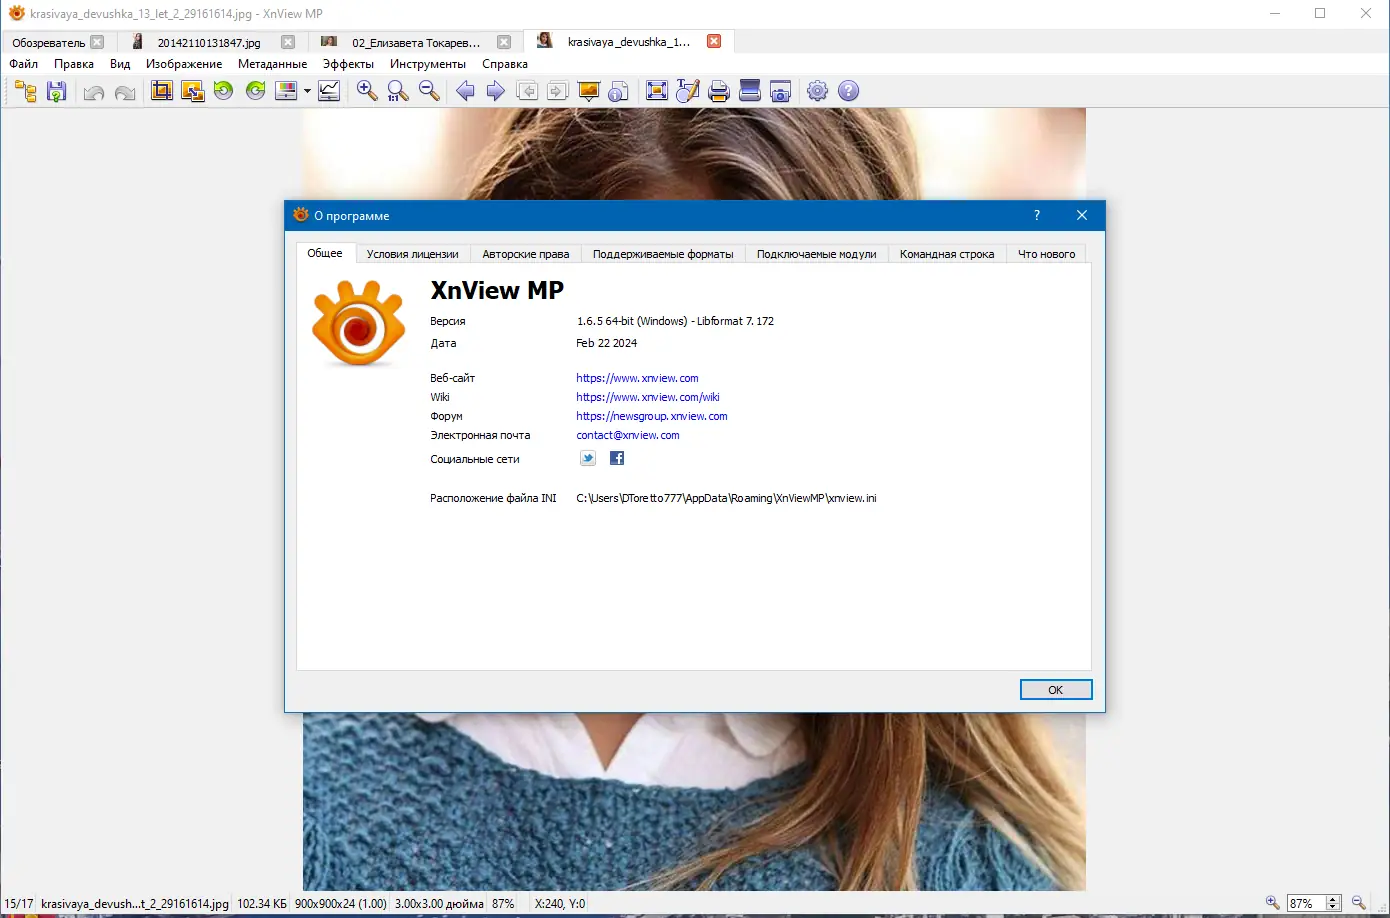Open the xnview.com/wiki link
Image resolution: width=1390 pixels, height=918 pixels.
[648, 397]
